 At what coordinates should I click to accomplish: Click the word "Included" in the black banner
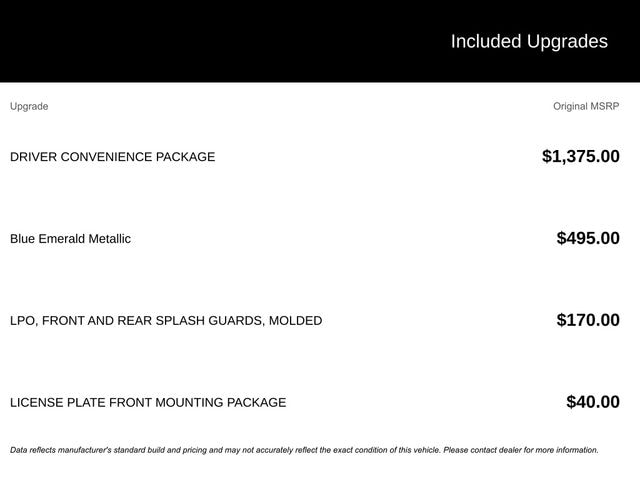(485, 41)
